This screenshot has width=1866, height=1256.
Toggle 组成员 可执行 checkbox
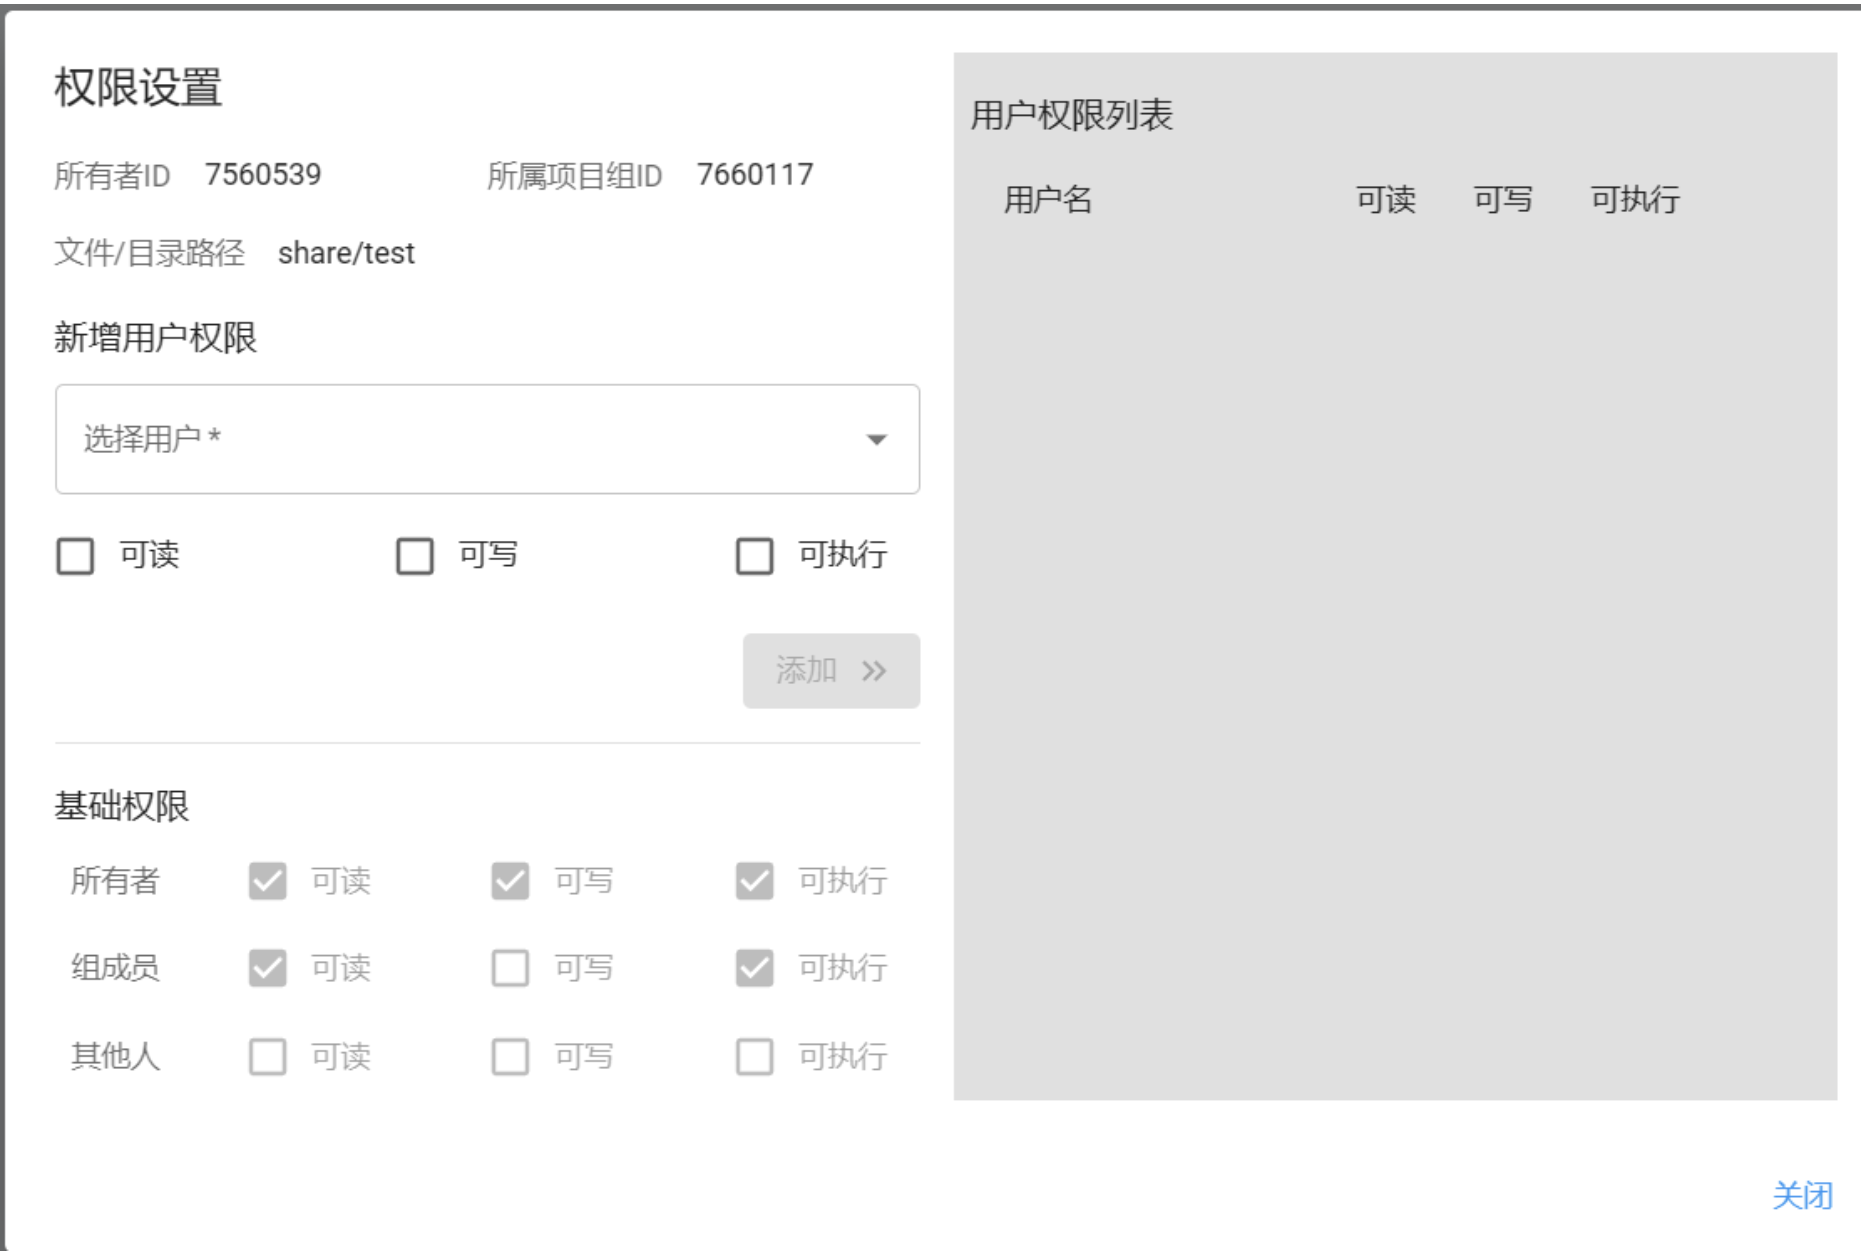[754, 968]
